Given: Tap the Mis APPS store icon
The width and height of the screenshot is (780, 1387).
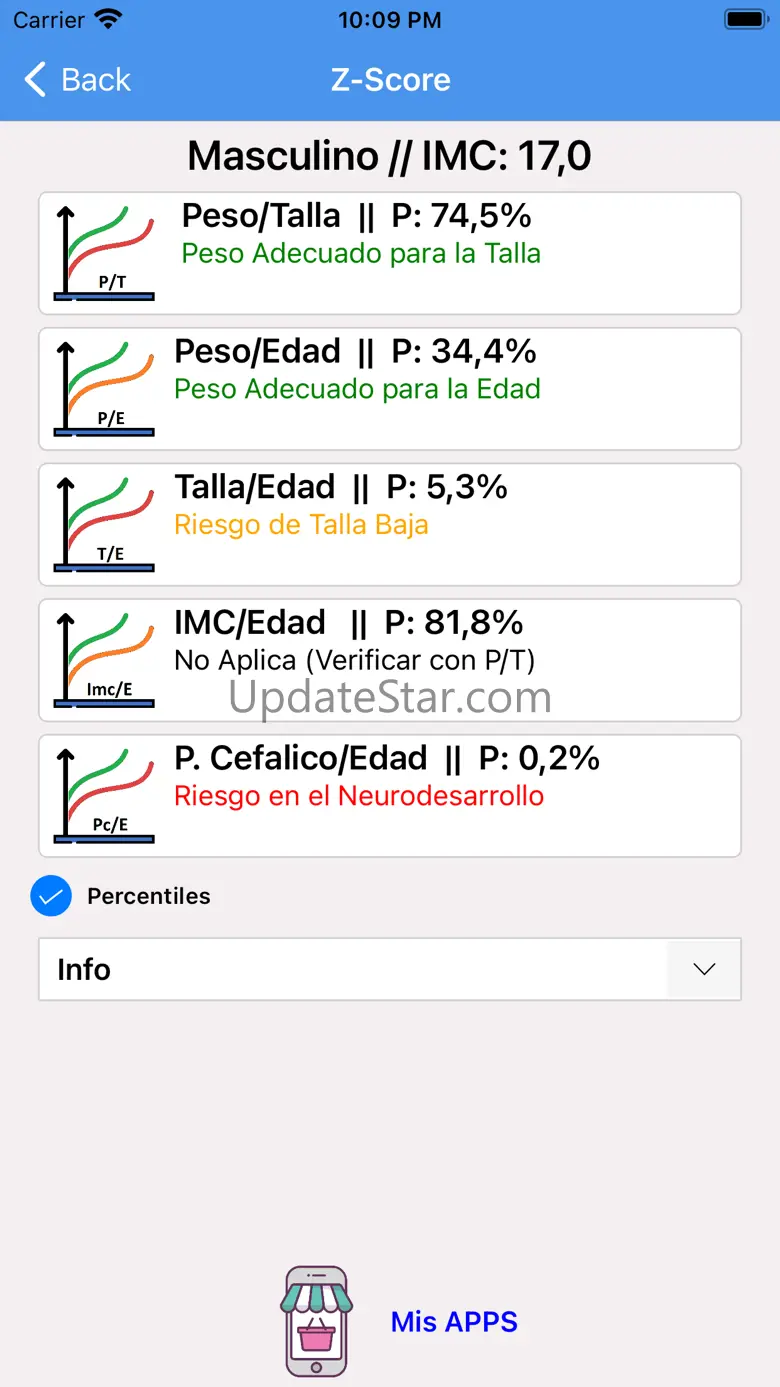Looking at the screenshot, I should tap(316, 1321).
